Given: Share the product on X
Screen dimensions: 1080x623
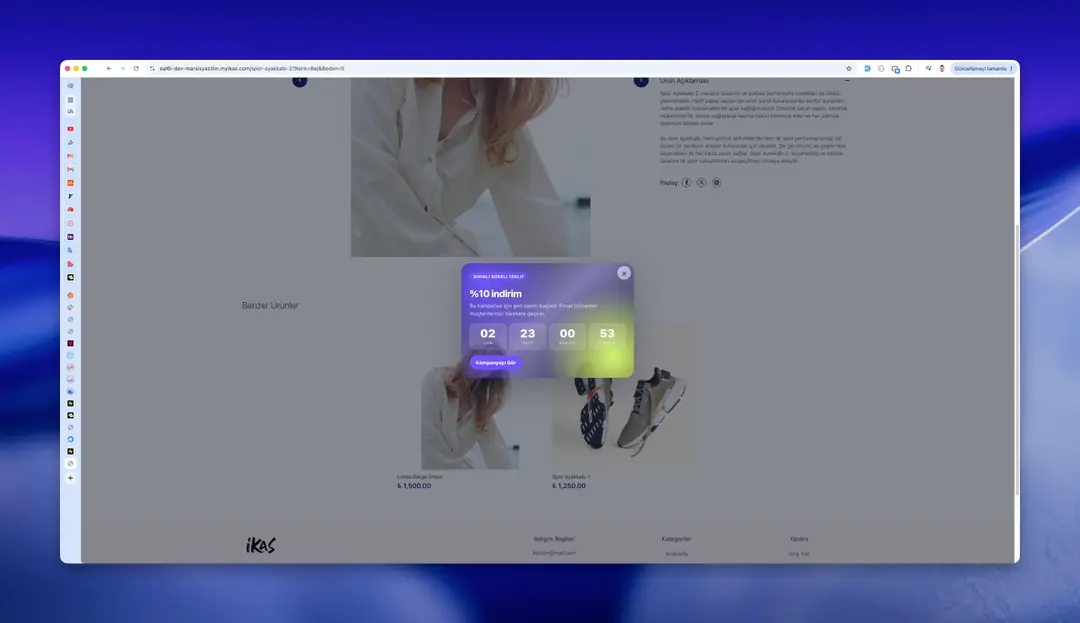Looking at the screenshot, I should (701, 182).
